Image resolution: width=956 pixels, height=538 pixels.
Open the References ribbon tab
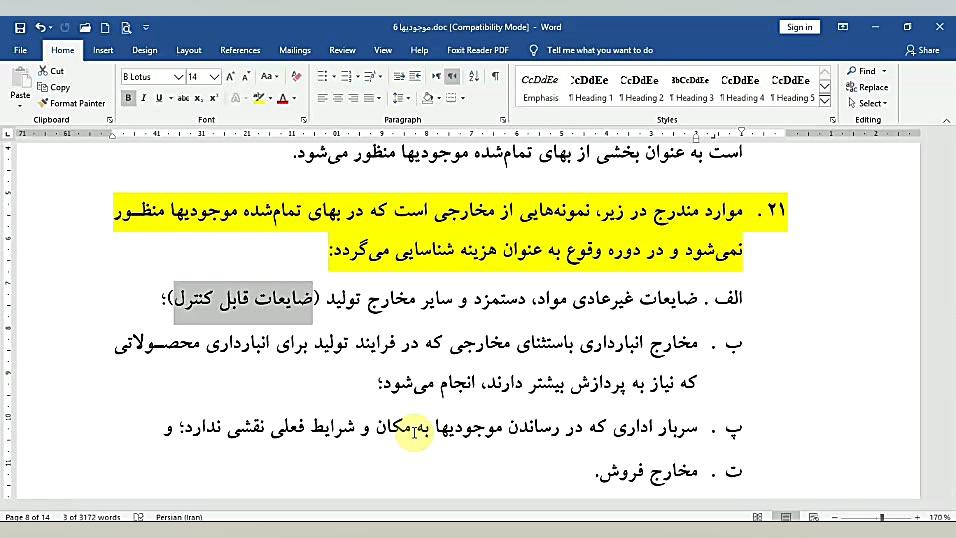coord(240,50)
